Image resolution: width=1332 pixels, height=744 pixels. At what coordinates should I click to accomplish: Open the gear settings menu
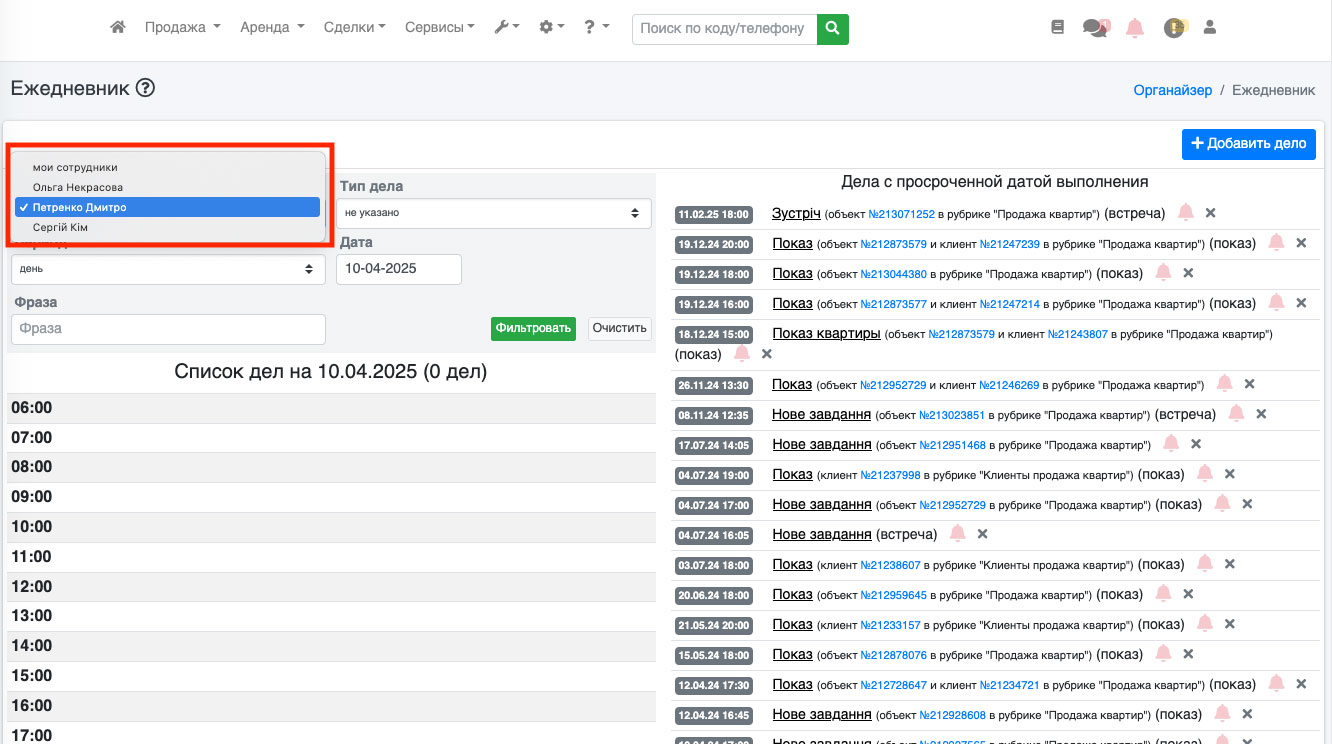coord(552,28)
